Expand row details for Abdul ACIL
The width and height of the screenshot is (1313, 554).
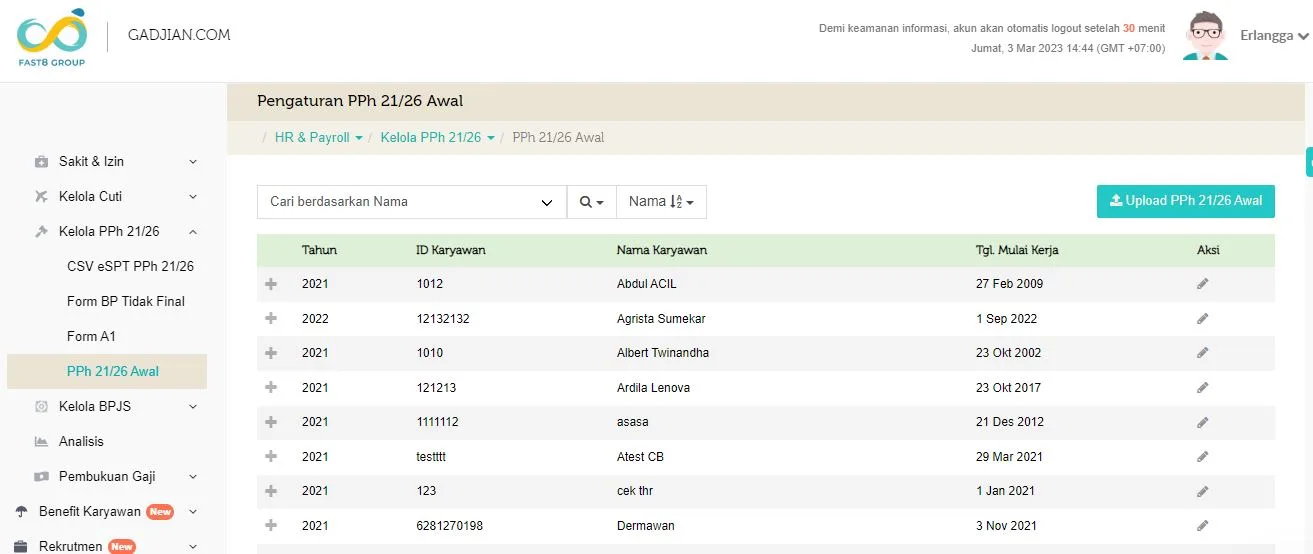coord(270,284)
